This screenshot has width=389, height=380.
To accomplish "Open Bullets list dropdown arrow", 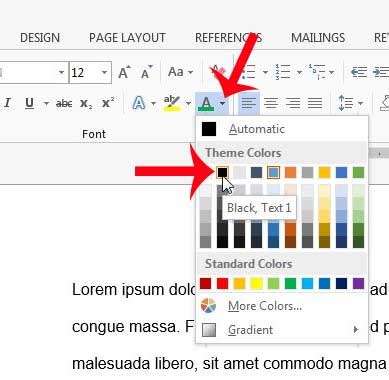I will tap(265, 72).
